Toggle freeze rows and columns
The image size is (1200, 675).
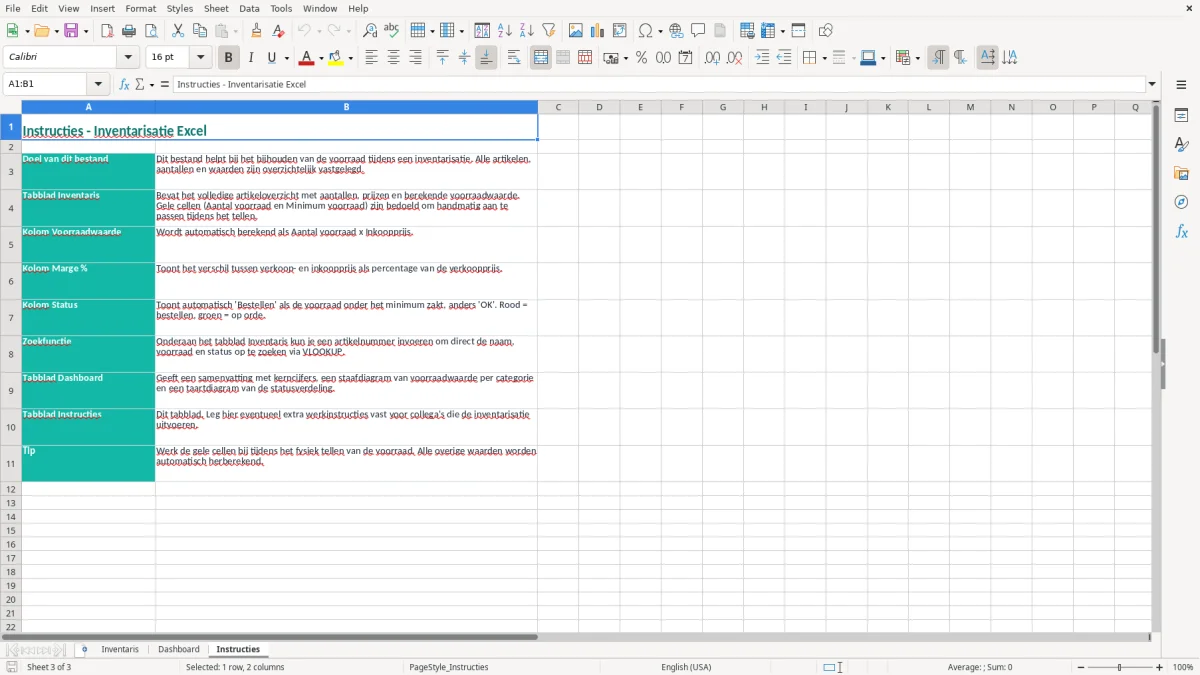[x=767, y=31]
